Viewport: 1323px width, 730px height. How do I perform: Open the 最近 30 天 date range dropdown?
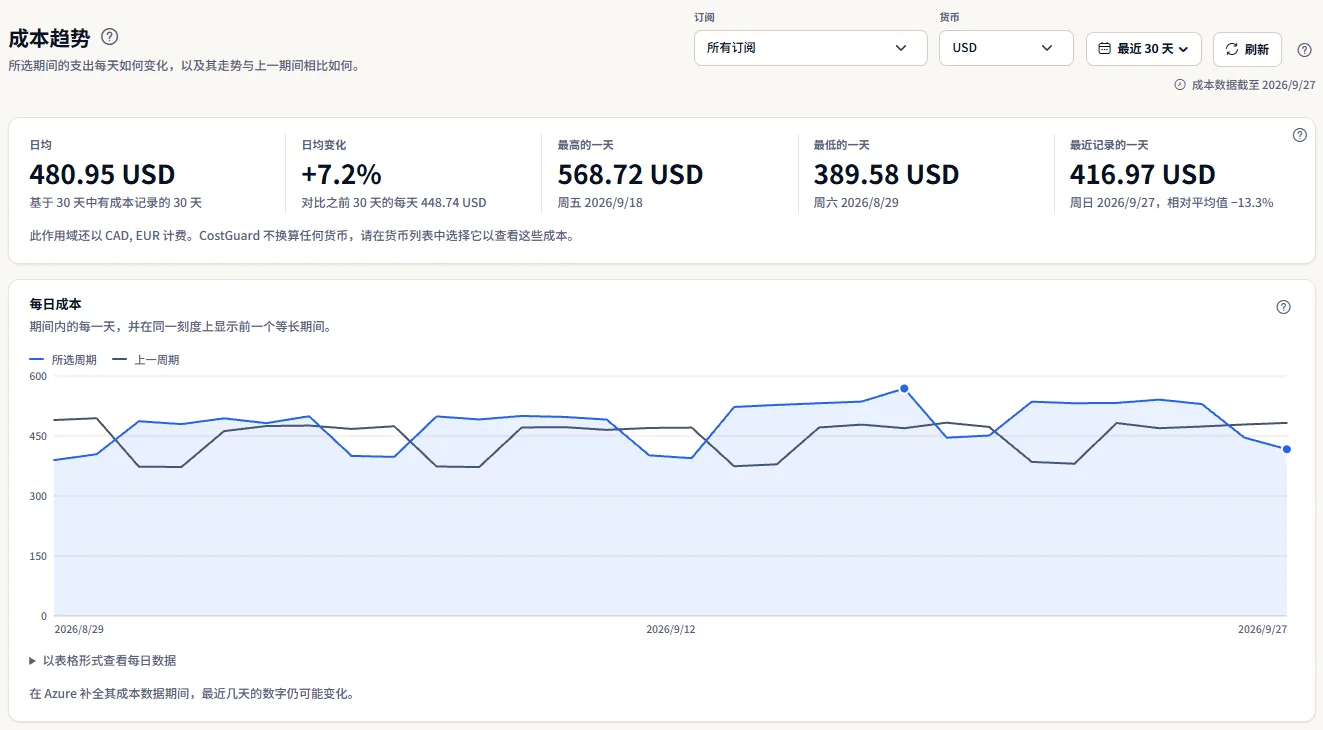click(1144, 49)
